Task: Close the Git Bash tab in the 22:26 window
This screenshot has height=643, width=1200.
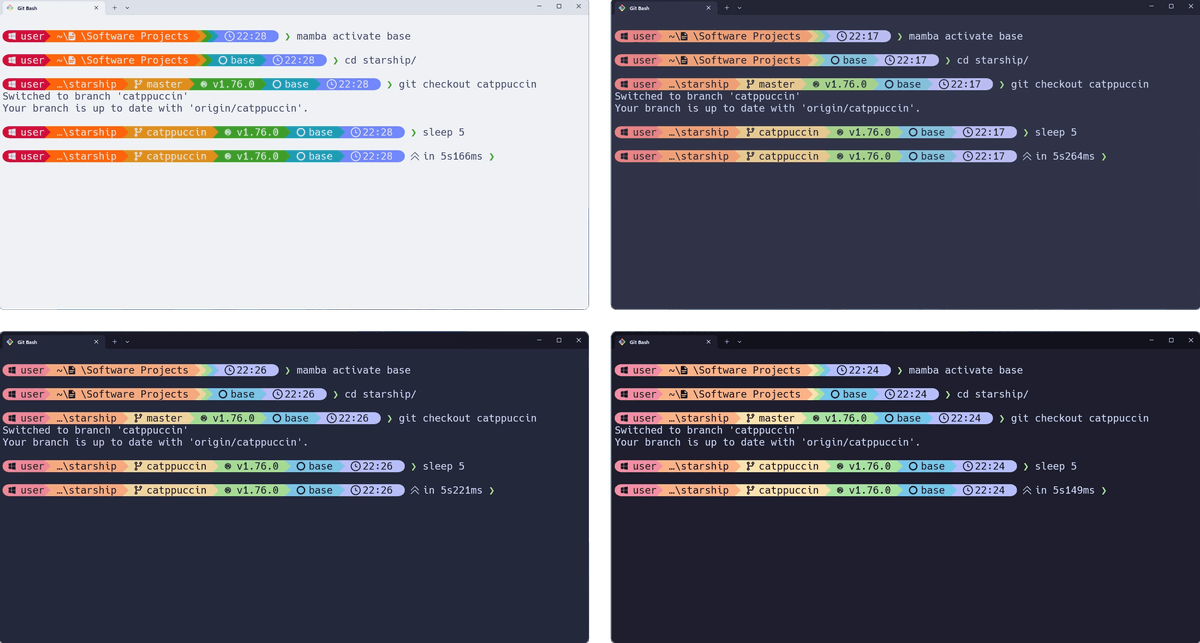Action: (x=96, y=342)
